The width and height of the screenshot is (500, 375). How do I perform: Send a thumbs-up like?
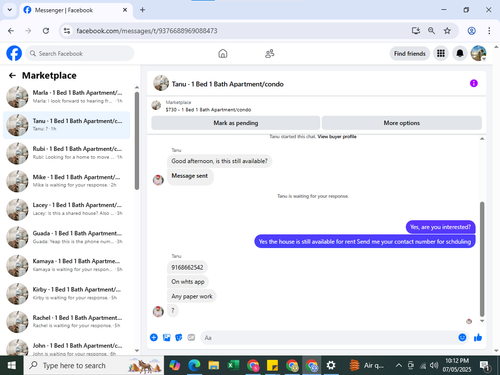(478, 337)
